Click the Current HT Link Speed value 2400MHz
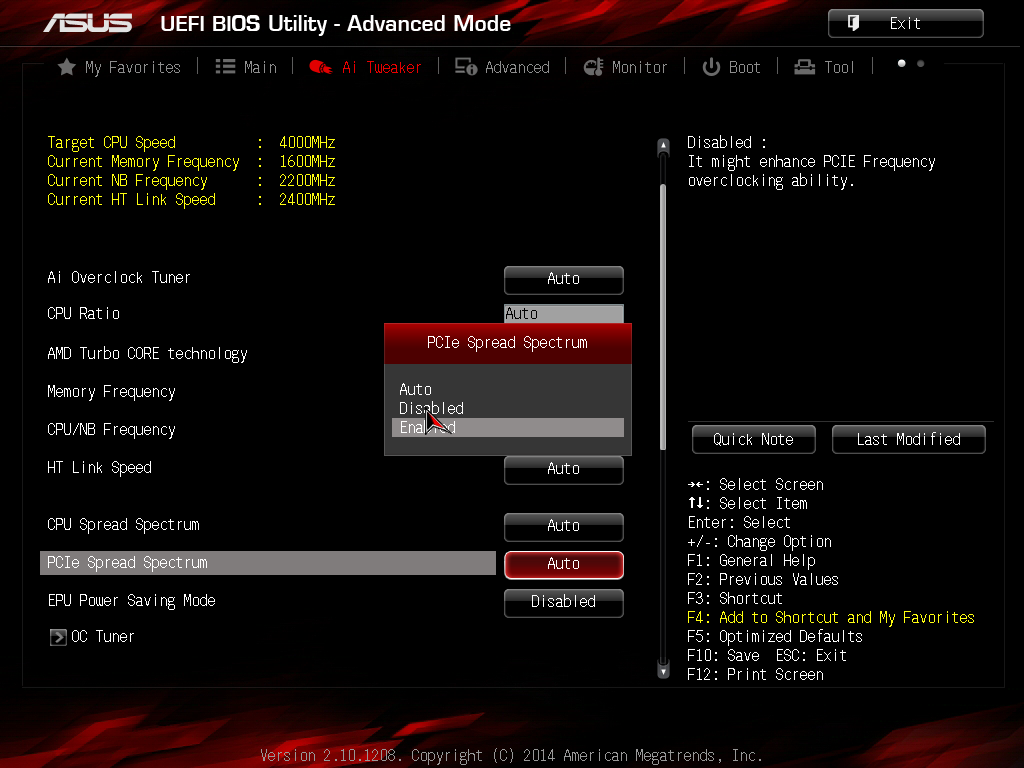The image size is (1024, 768). 307,199
